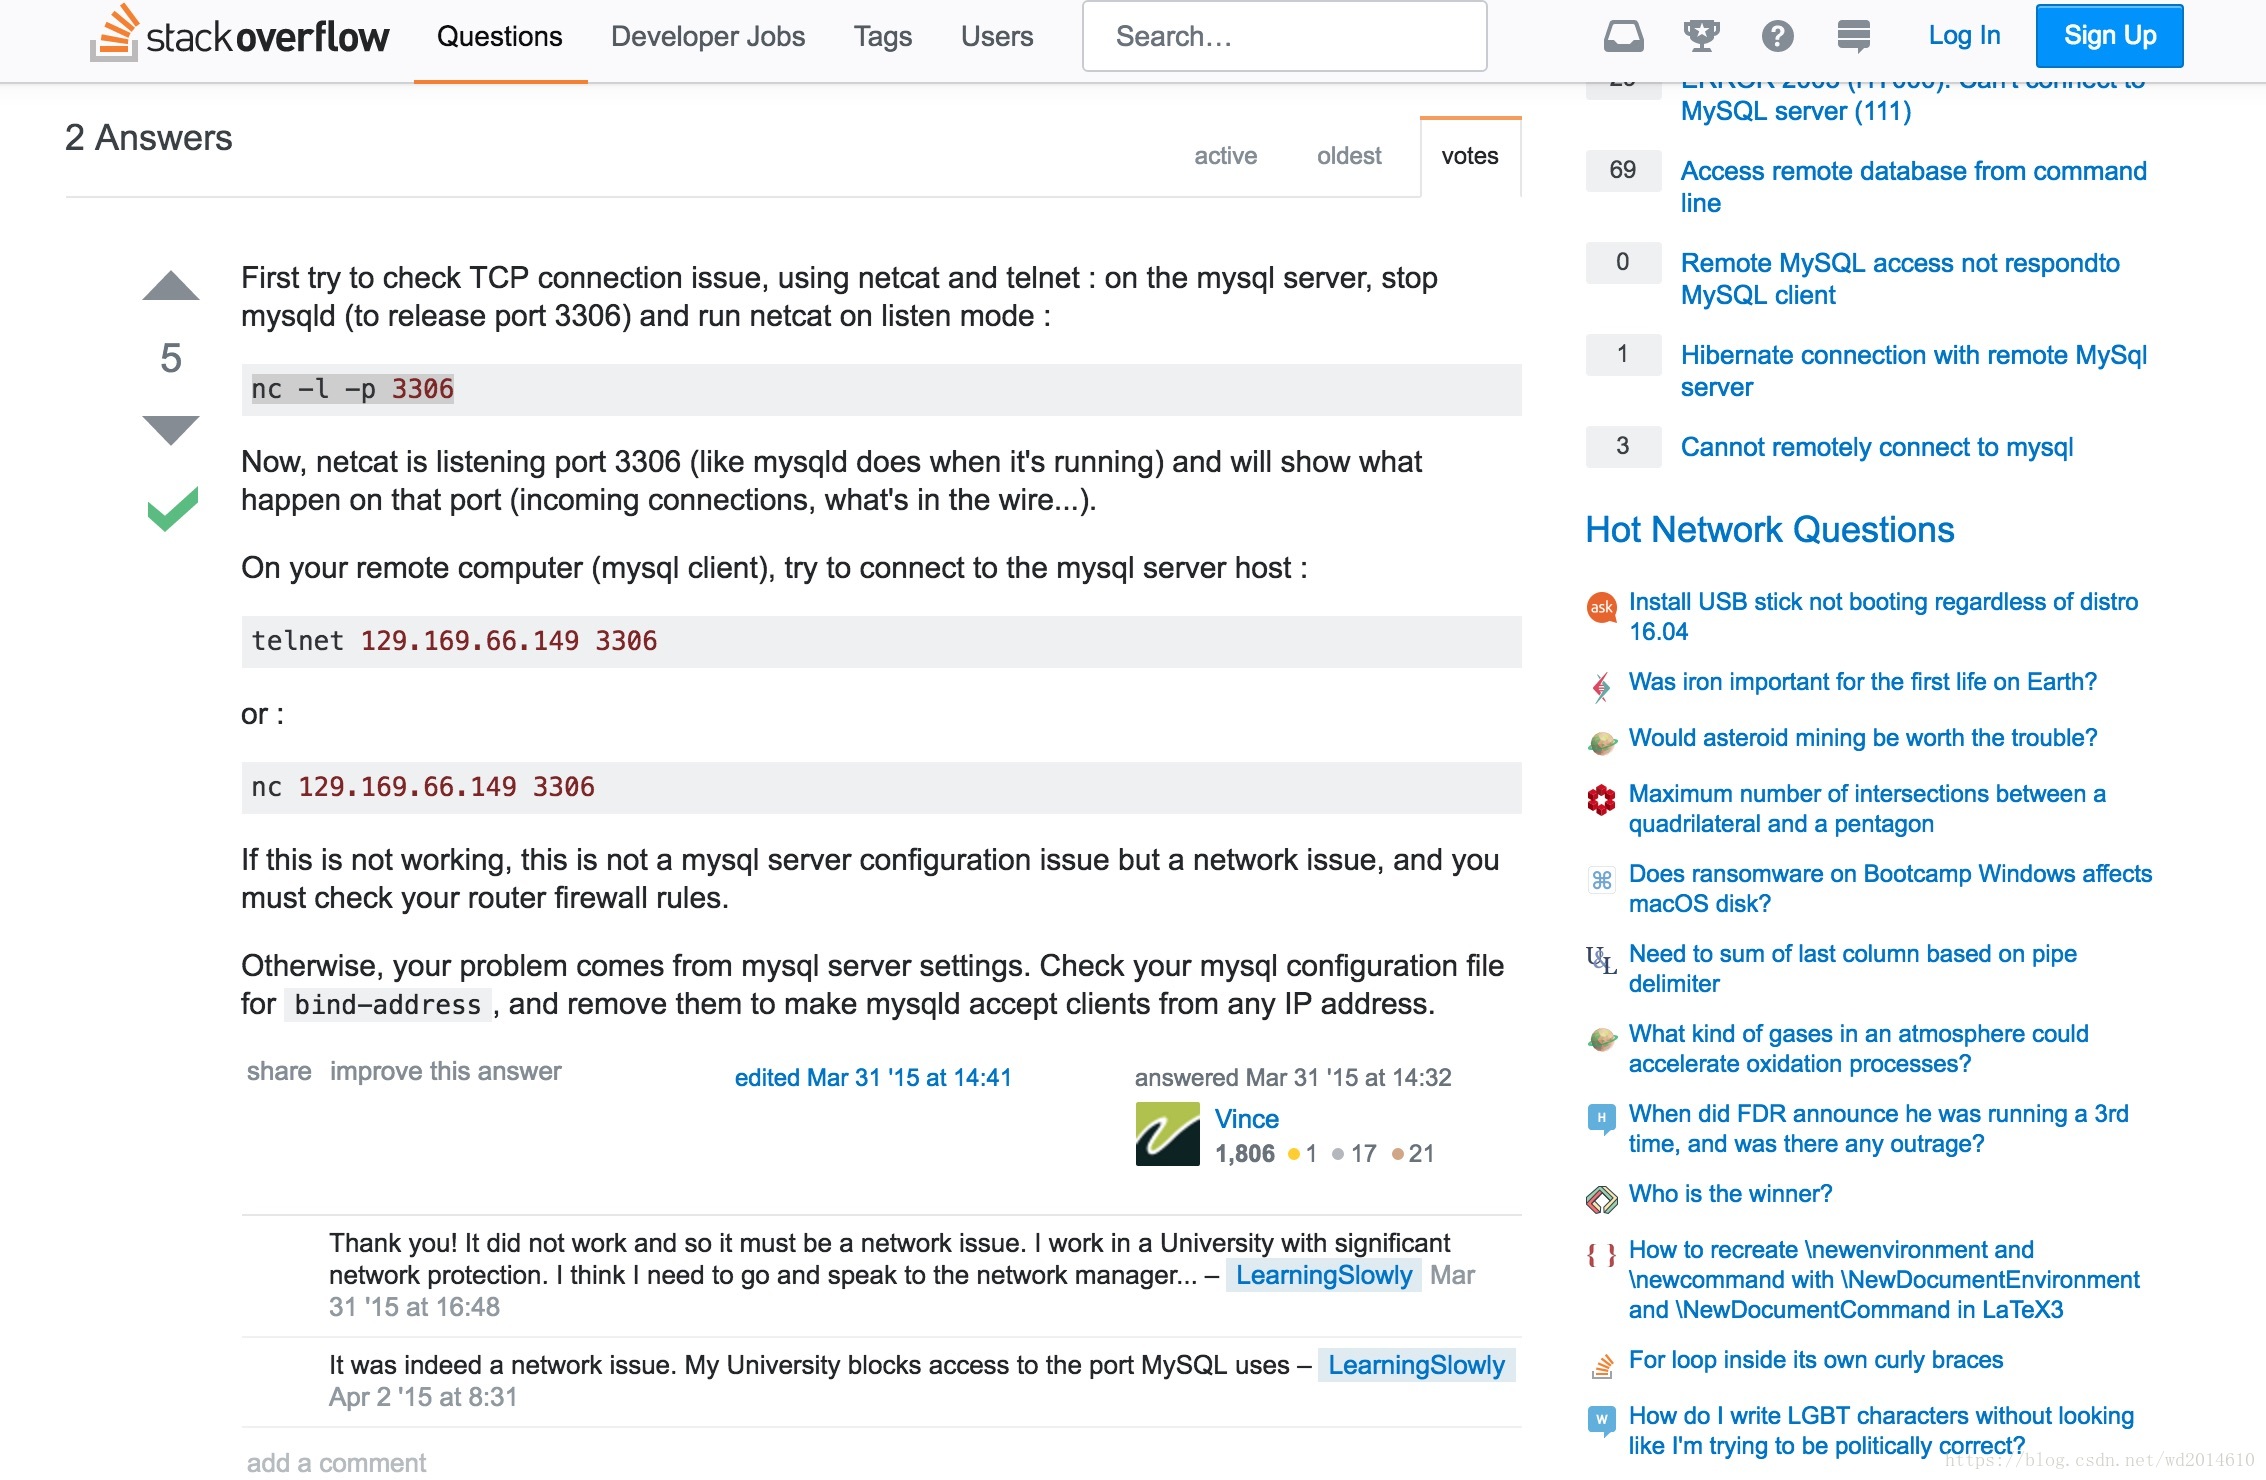Image resolution: width=2266 pixels, height=1480 pixels.
Task: Click the History icon beside FDR question
Action: 1601,1119
